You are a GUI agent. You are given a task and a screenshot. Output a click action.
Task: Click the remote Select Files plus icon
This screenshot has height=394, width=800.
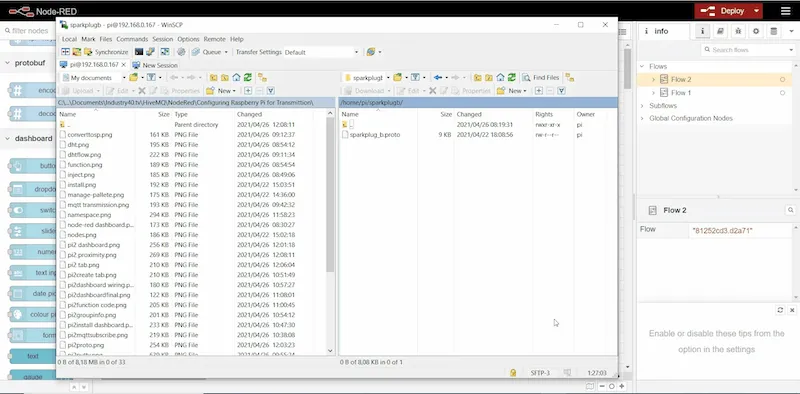coord(538,91)
